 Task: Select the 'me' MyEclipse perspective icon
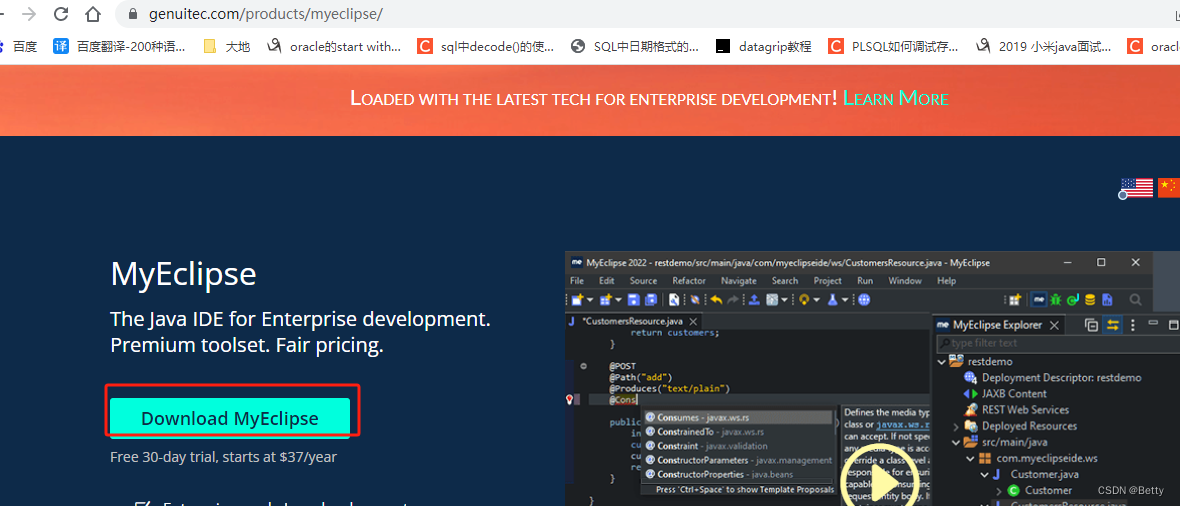tap(1039, 300)
